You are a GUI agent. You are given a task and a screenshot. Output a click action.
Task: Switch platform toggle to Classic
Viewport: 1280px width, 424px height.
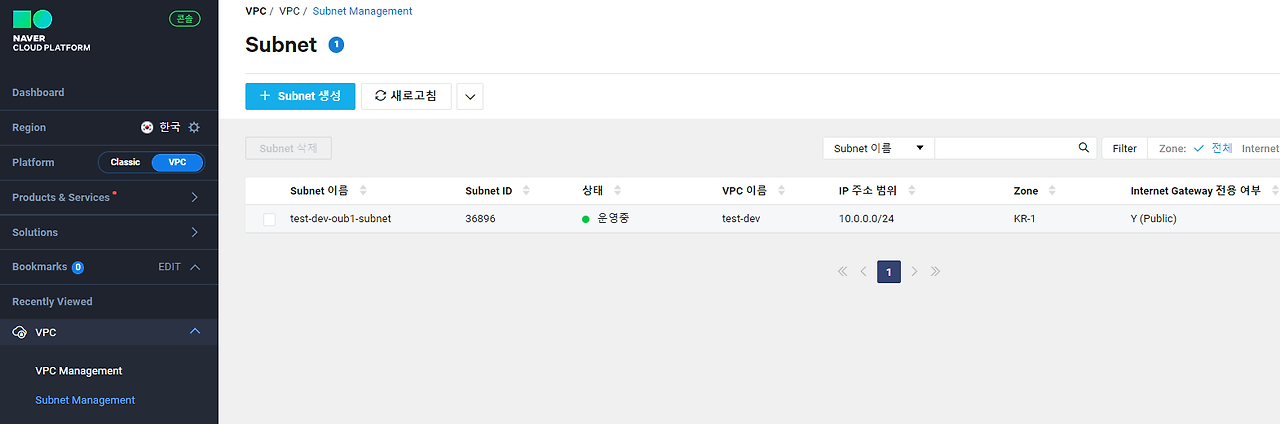[x=125, y=162]
